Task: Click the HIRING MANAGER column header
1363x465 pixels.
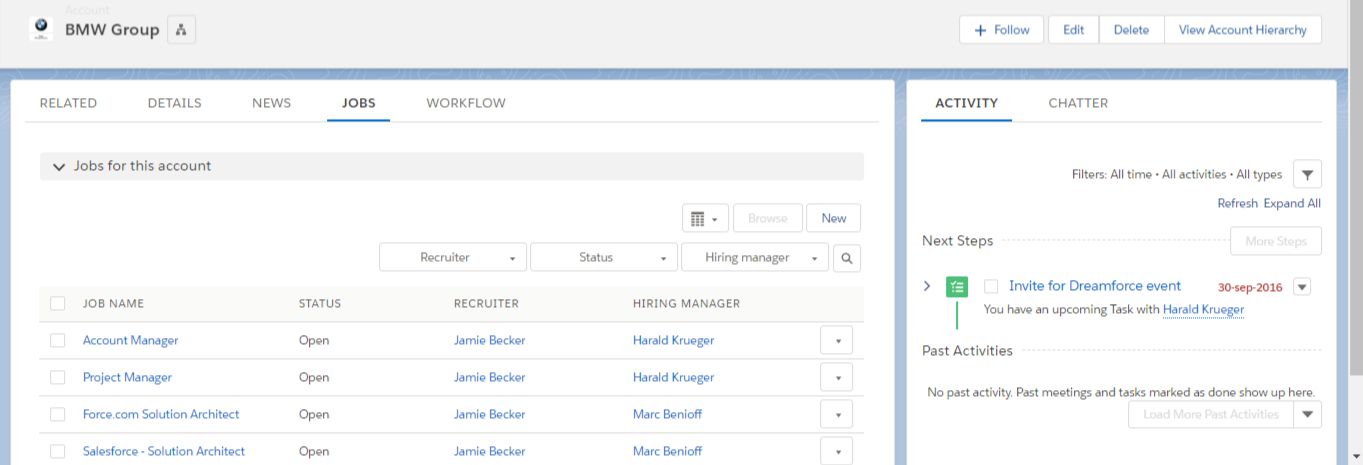Action: click(x=687, y=304)
